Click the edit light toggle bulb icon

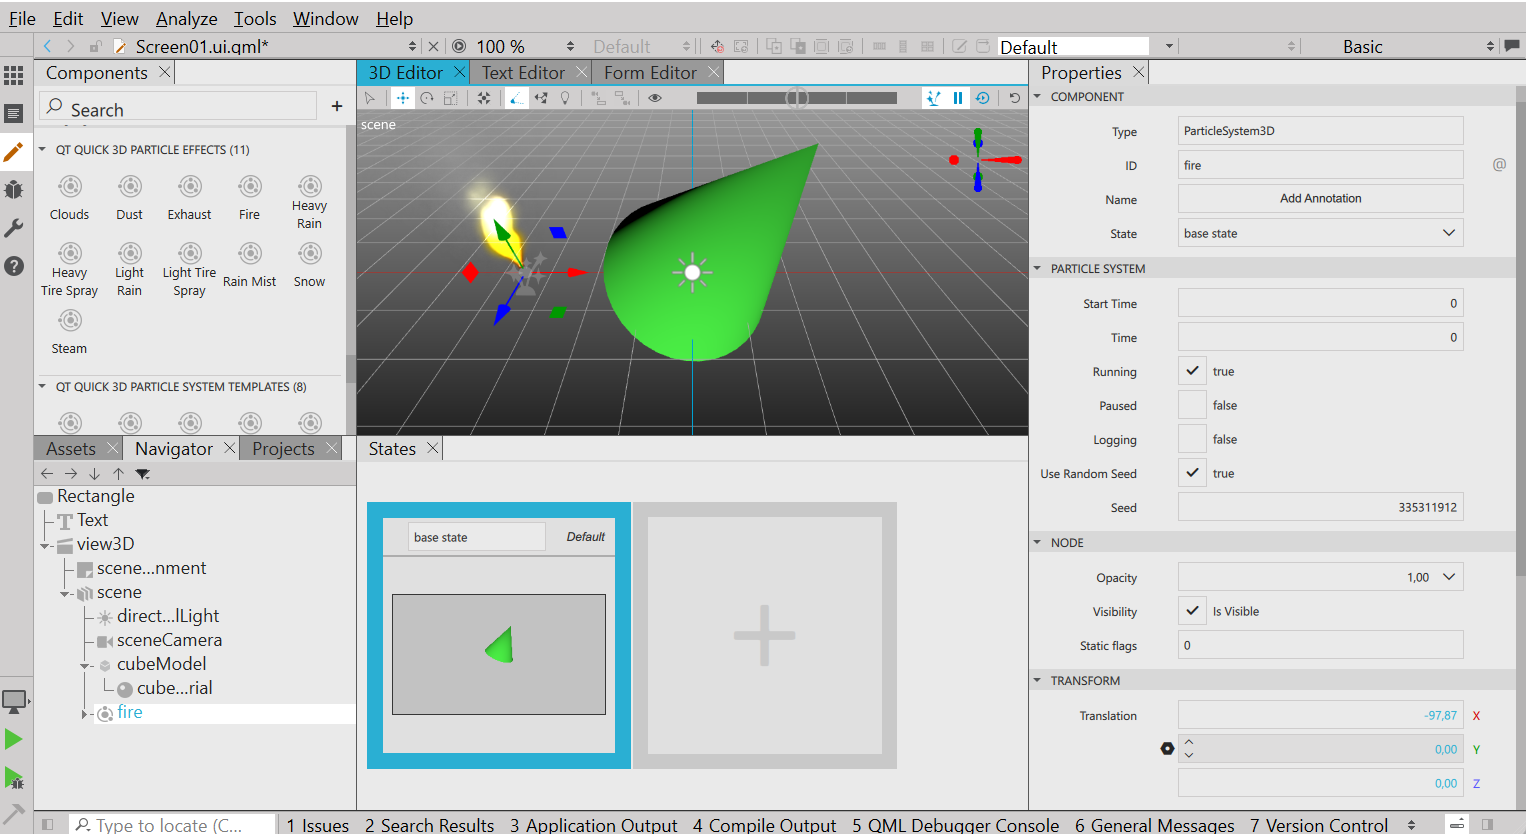coord(565,98)
